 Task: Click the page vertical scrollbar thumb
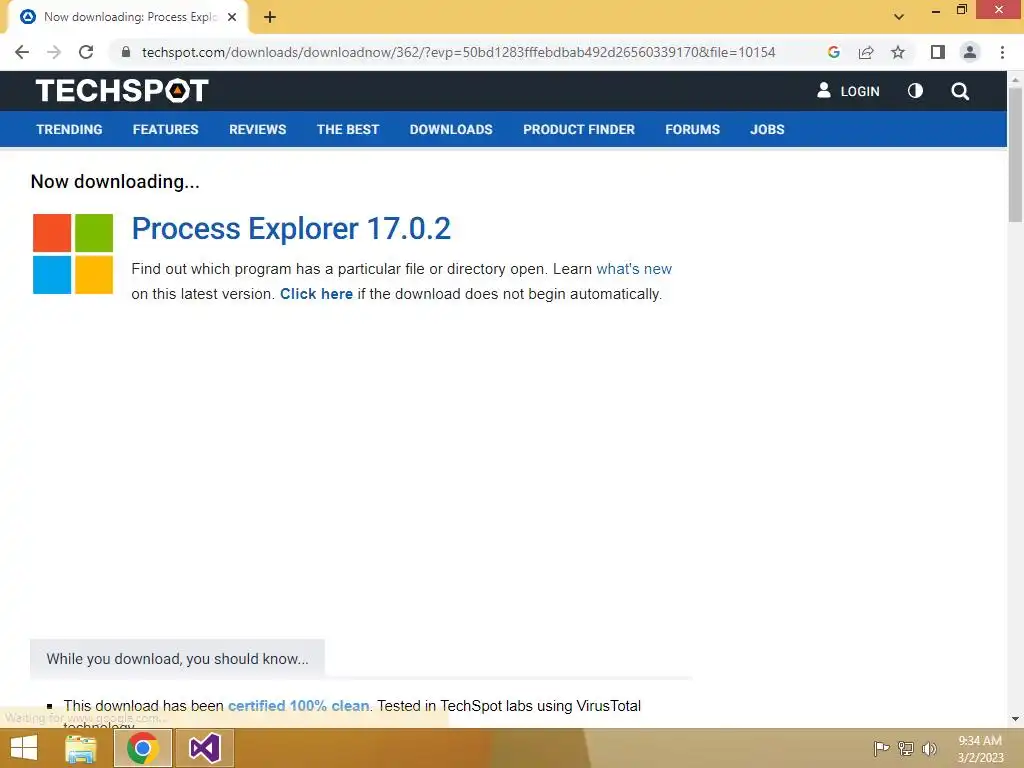tap(1015, 153)
